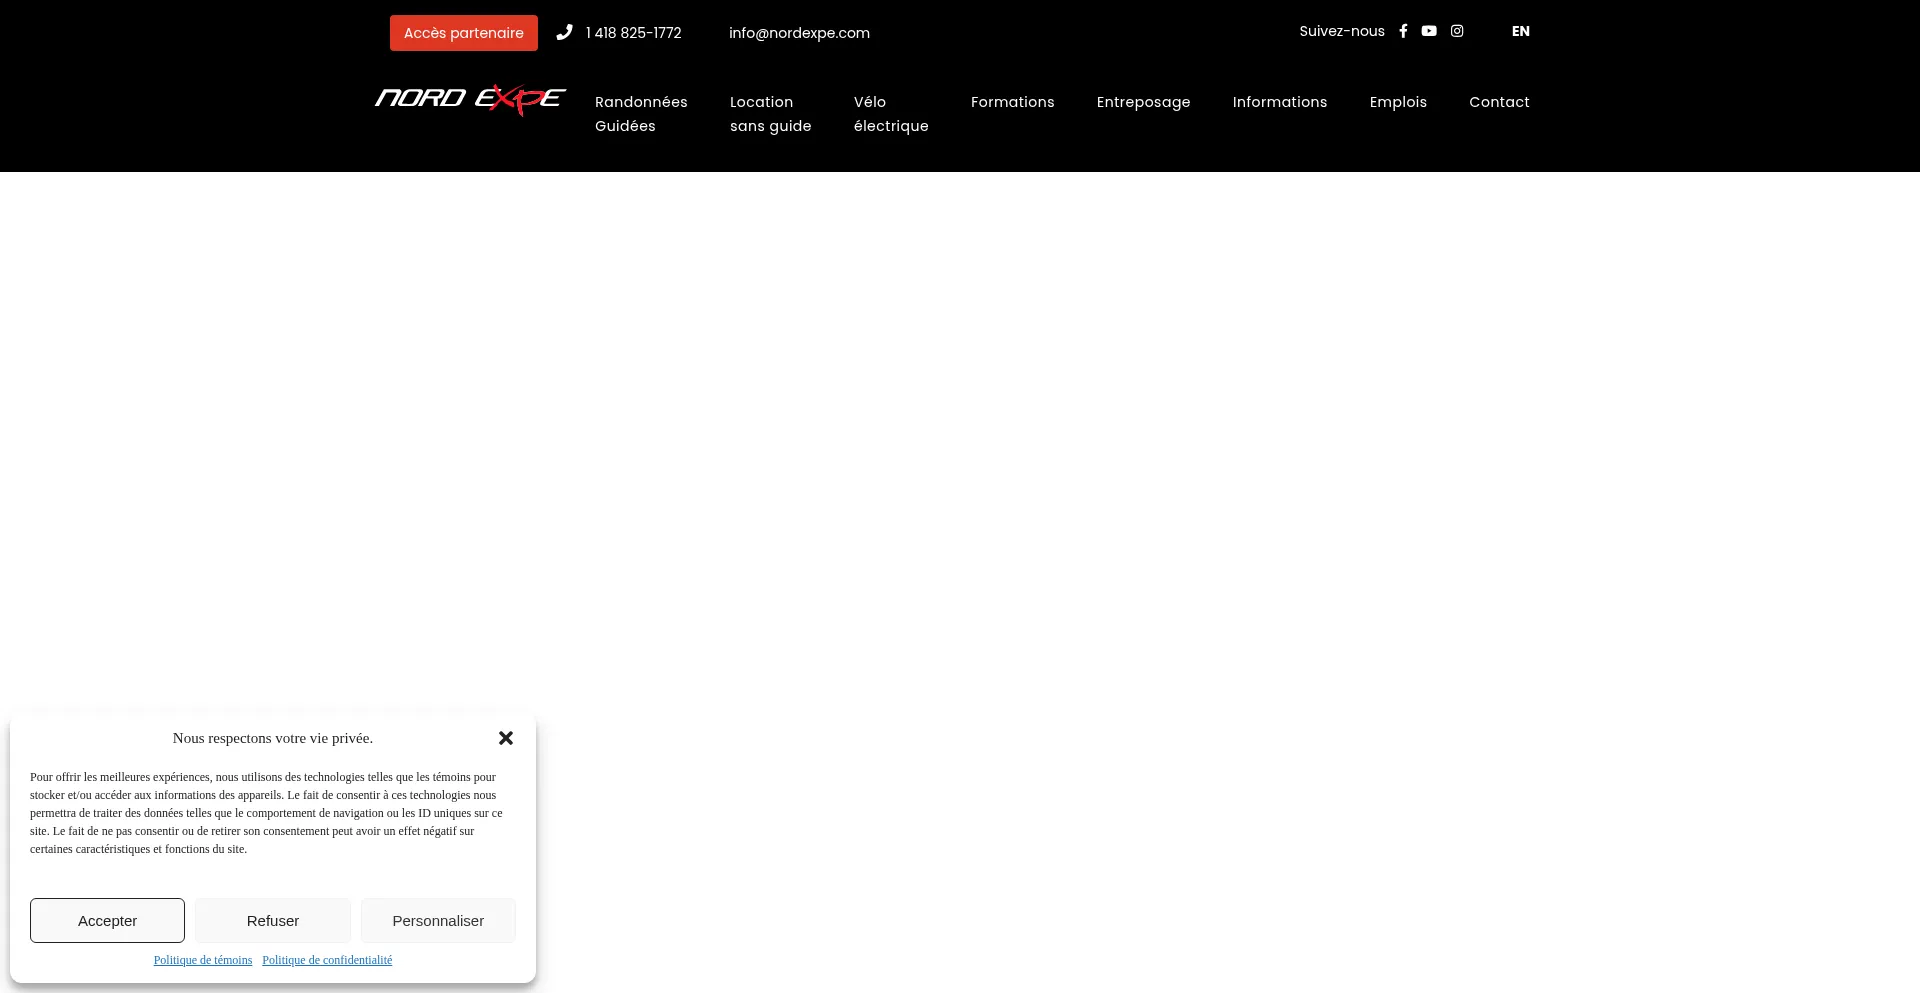This screenshot has width=1920, height=993.
Task: Open the Informations section
Action: point(1280,102)
